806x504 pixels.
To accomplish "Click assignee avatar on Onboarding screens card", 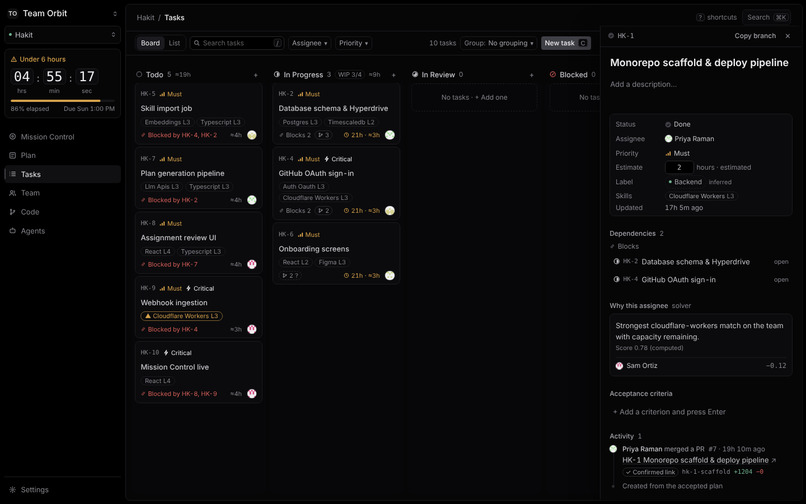I will 390,276.
